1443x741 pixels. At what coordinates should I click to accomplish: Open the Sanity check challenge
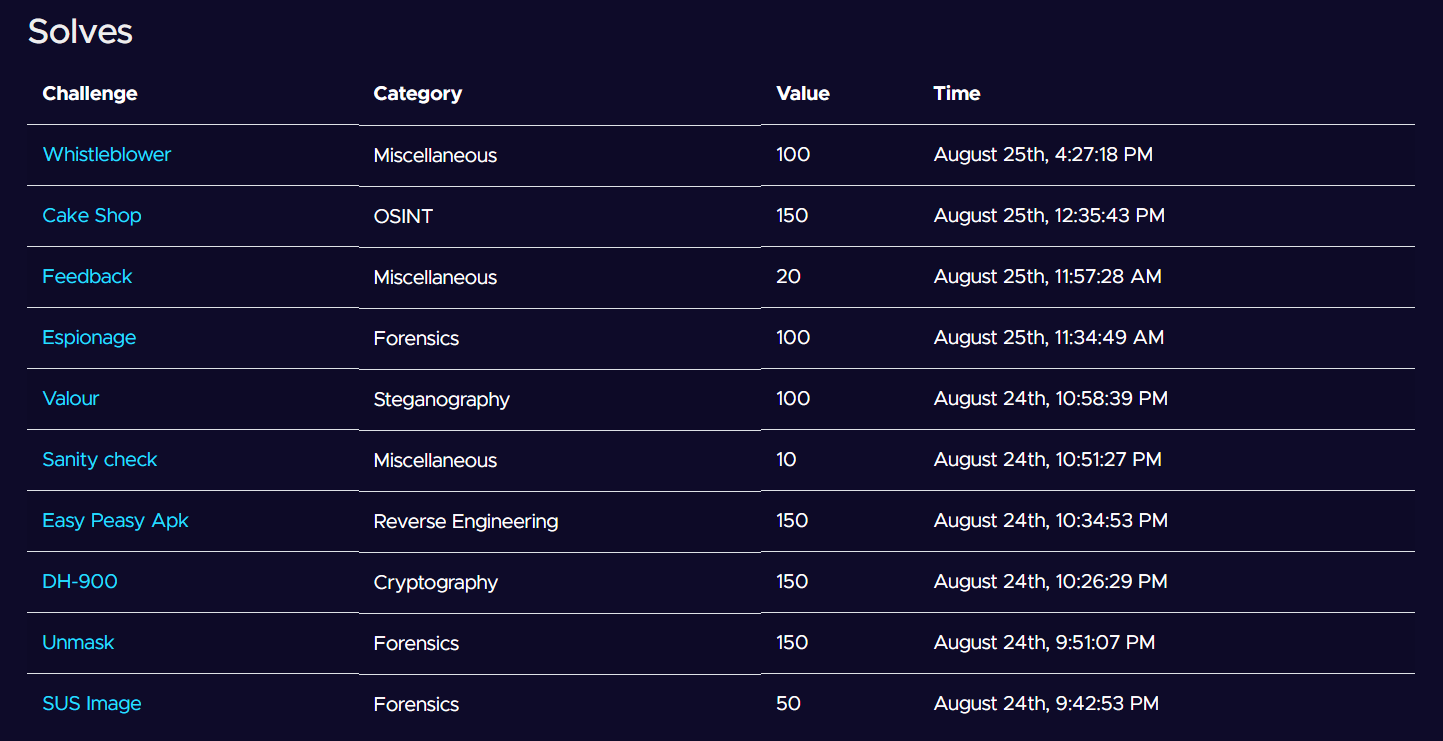[100, 460]
